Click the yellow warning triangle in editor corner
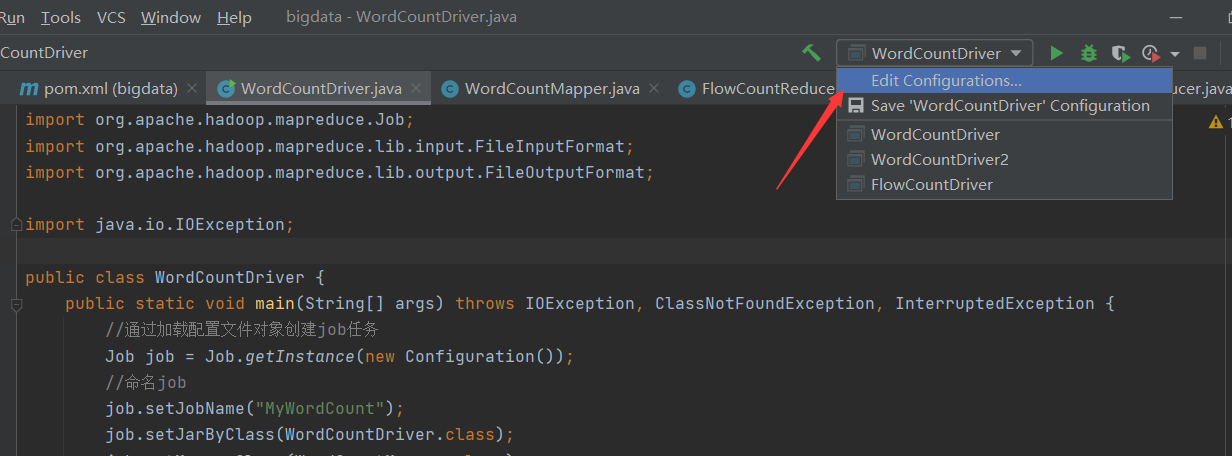This screenshot has width=1232, height=456. click(x=1216, y=122)
